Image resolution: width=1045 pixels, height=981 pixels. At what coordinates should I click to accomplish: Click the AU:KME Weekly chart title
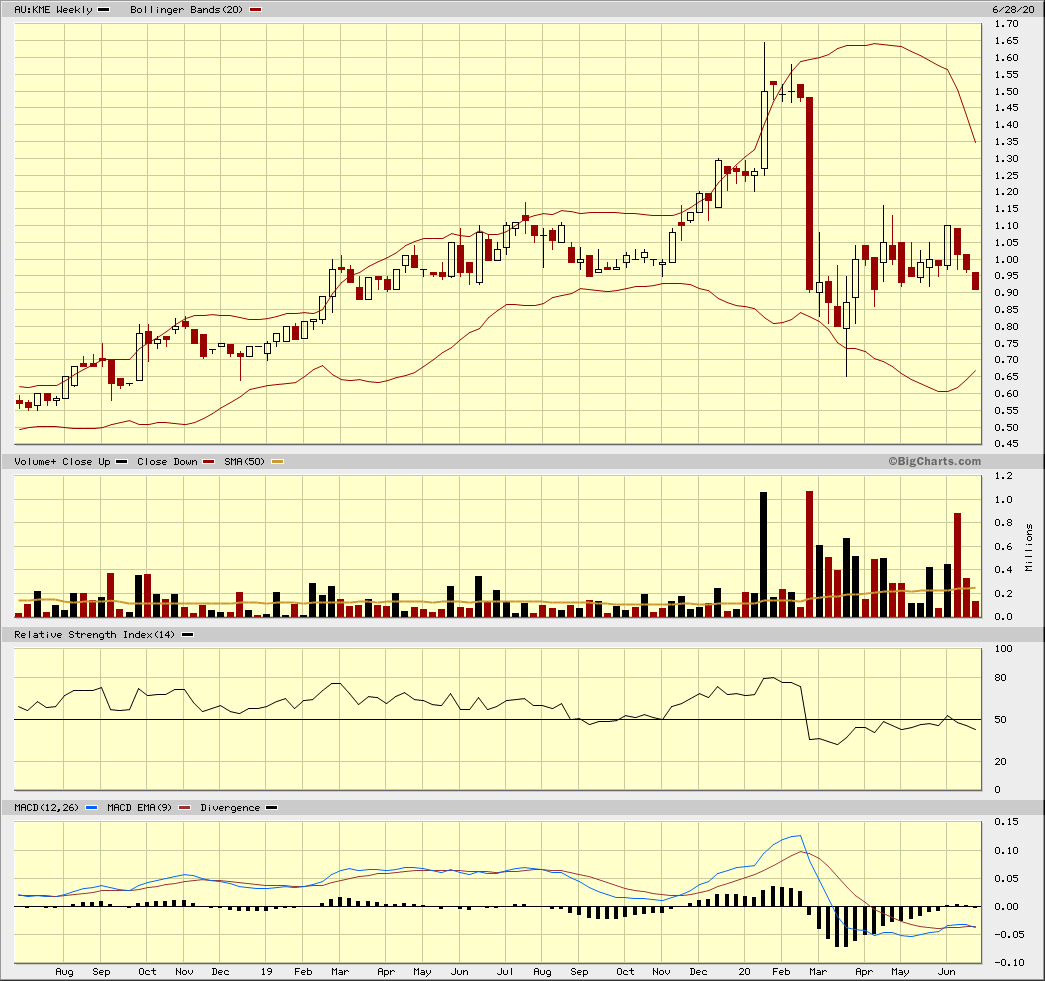point(54,9)
